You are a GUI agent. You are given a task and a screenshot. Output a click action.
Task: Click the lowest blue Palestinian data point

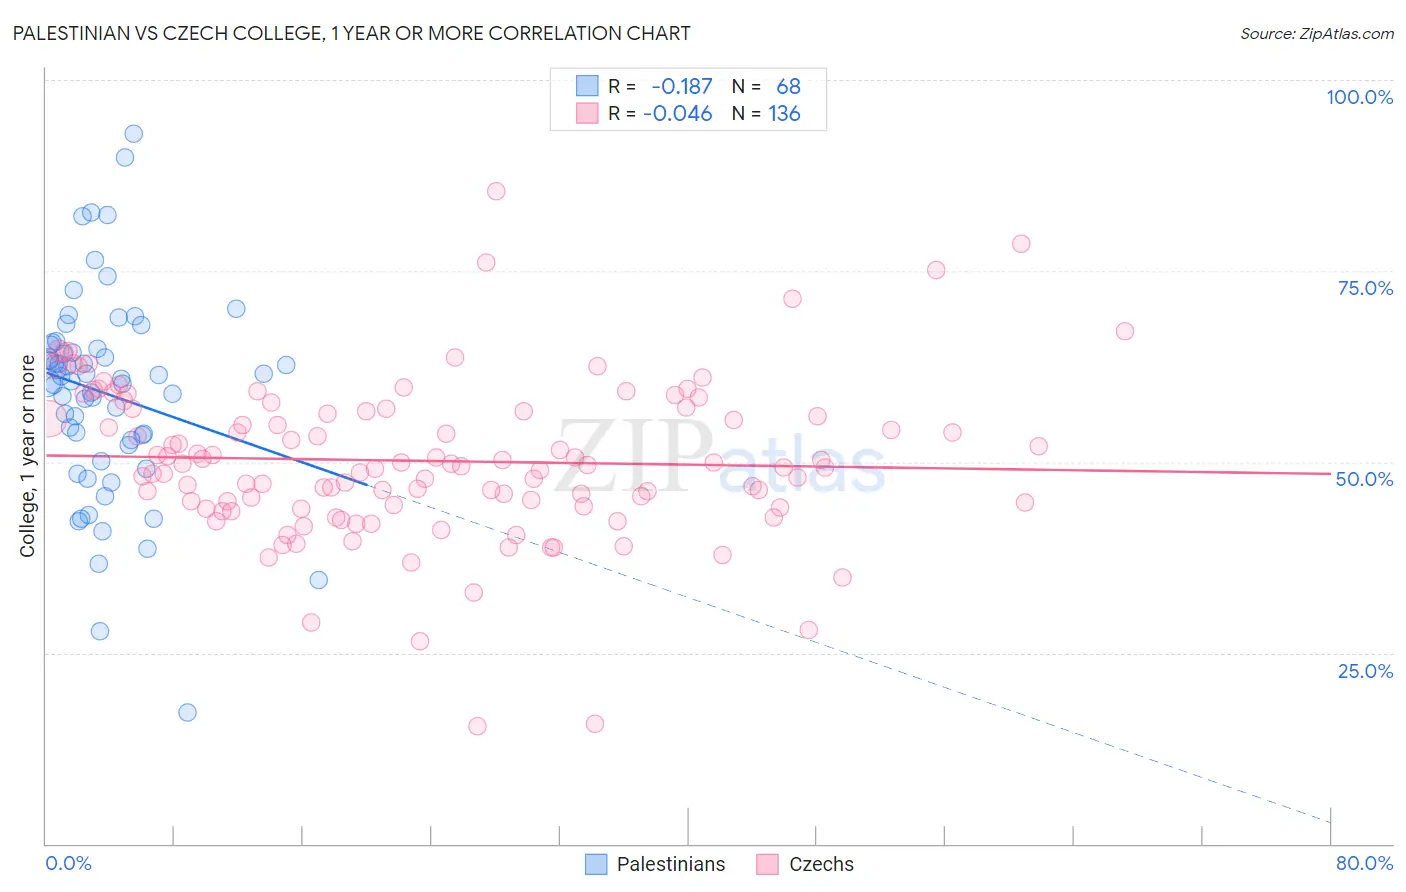click(x=187, y=712)
